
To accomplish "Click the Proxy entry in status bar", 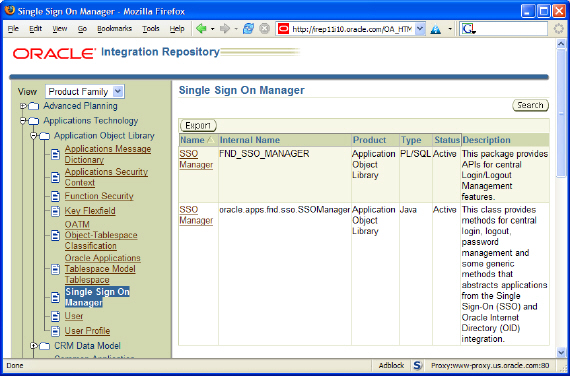I will [x=490, y=365].
